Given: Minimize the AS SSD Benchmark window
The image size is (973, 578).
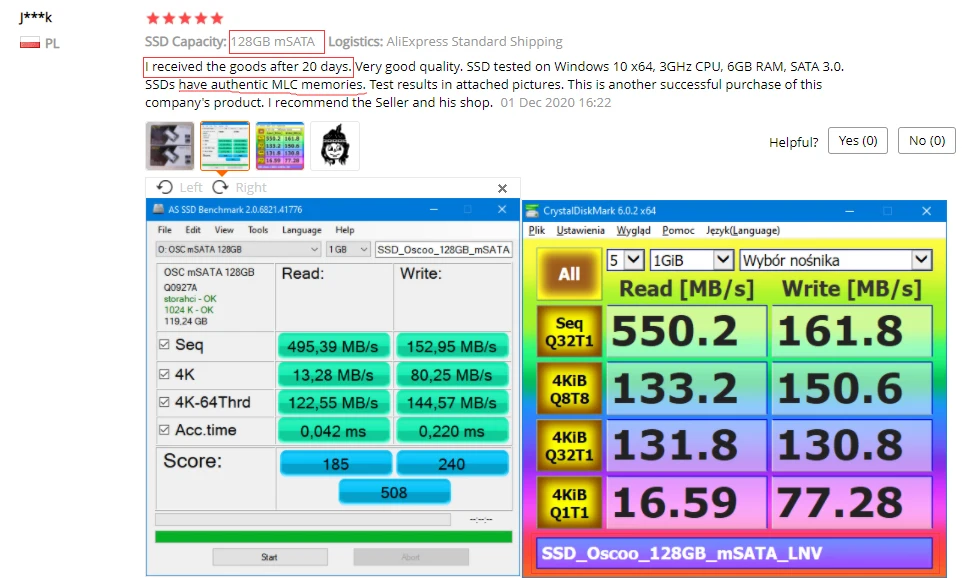Looking at the screenshot, I should click(x=434, y=210).
